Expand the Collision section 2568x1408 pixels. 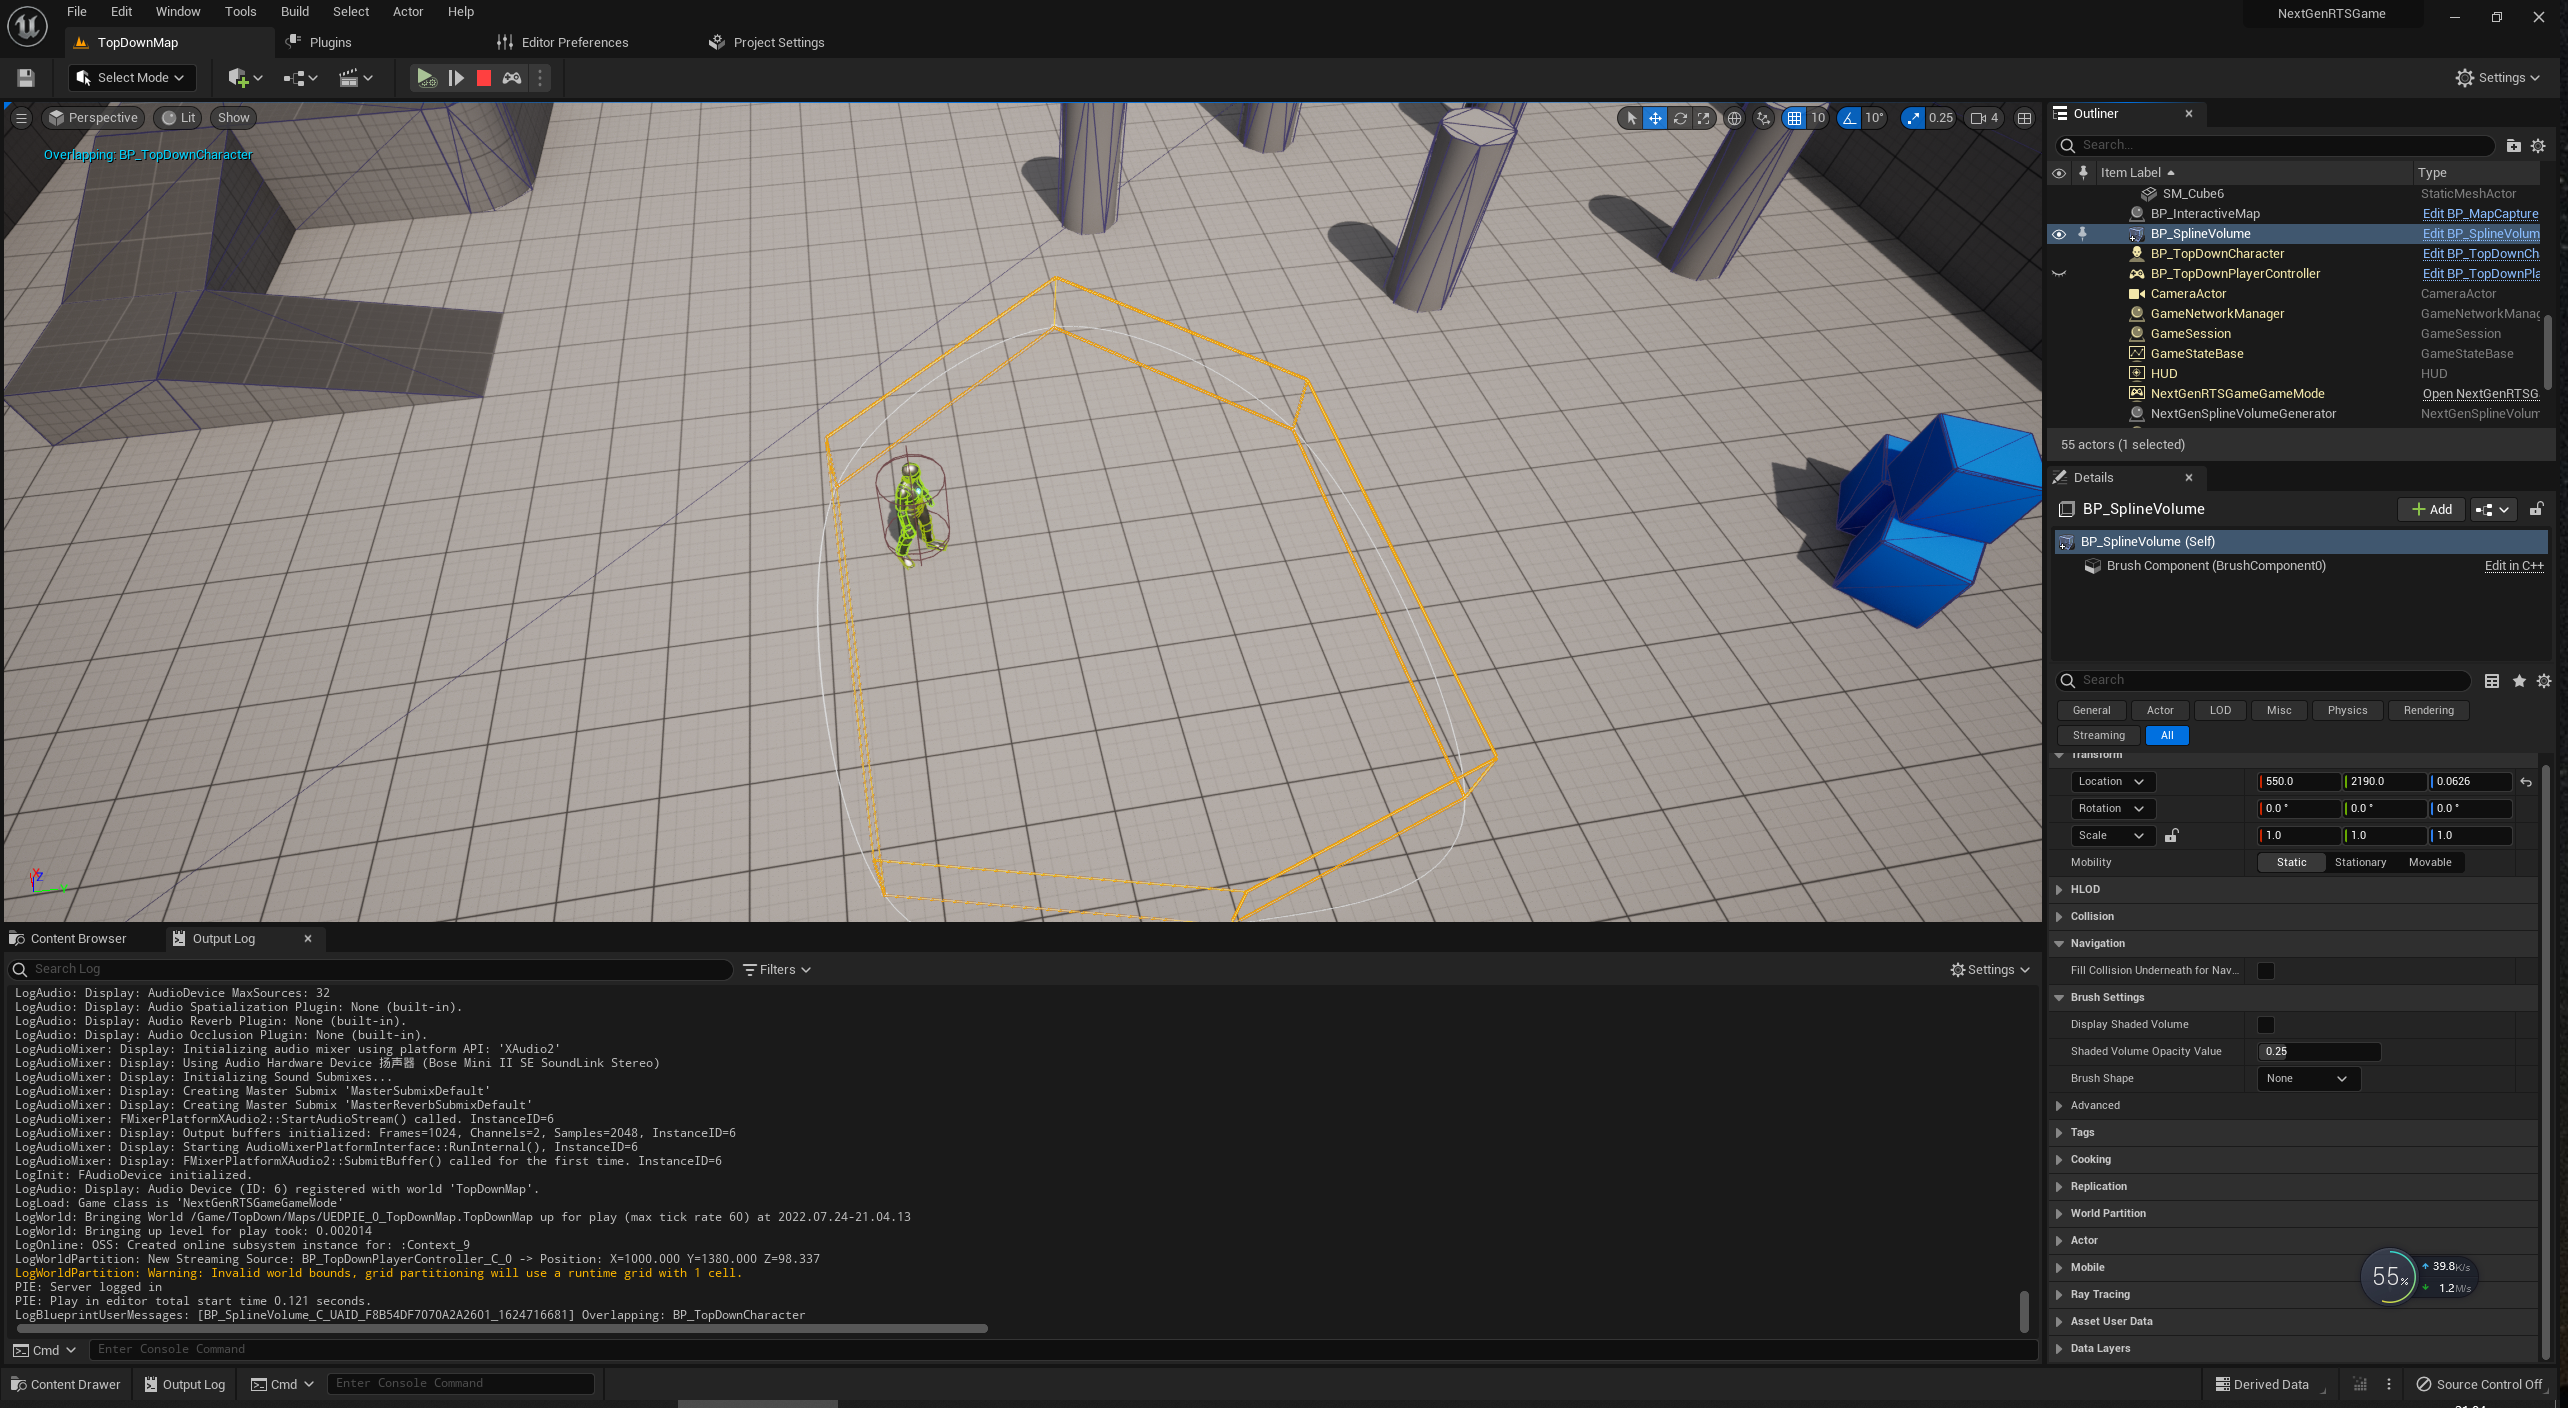[2091, 917]
